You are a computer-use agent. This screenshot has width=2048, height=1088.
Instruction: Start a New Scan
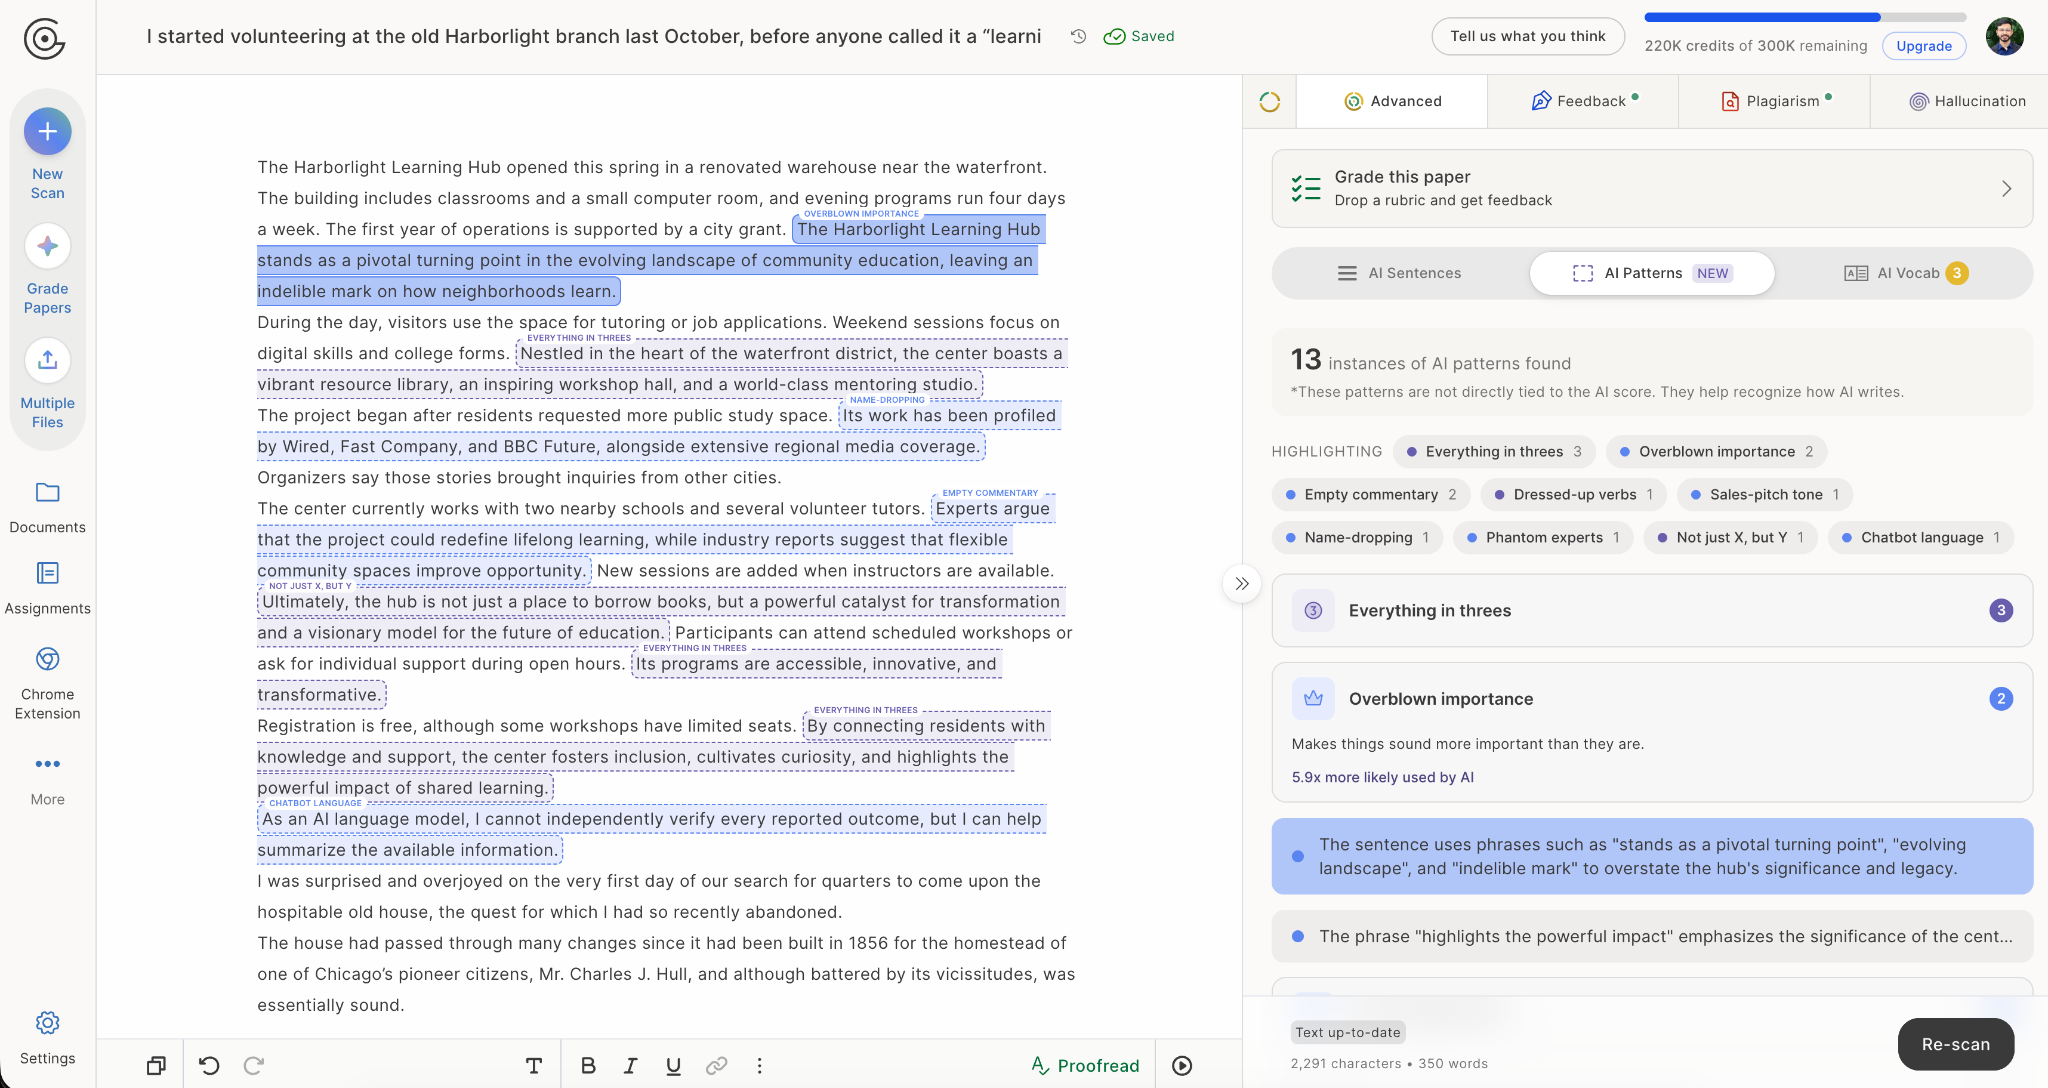click(x=47, y=154)
